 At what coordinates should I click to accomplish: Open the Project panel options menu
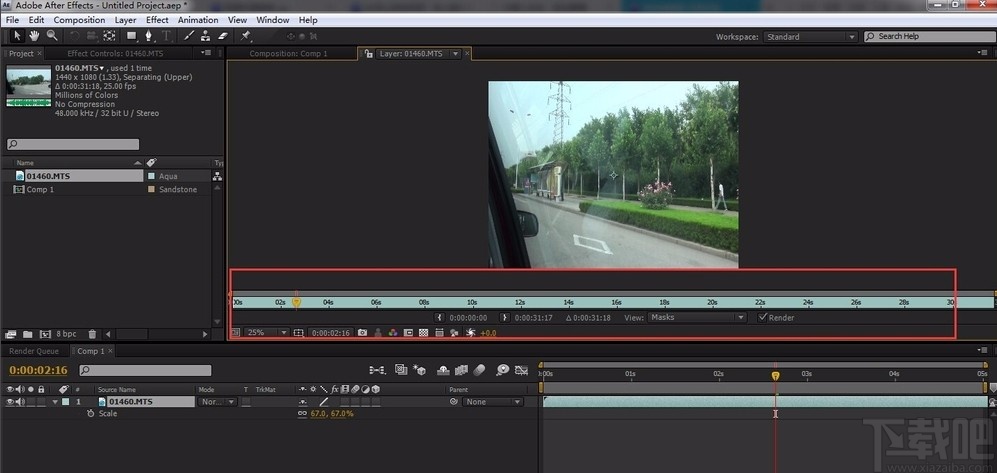point(206,53)
